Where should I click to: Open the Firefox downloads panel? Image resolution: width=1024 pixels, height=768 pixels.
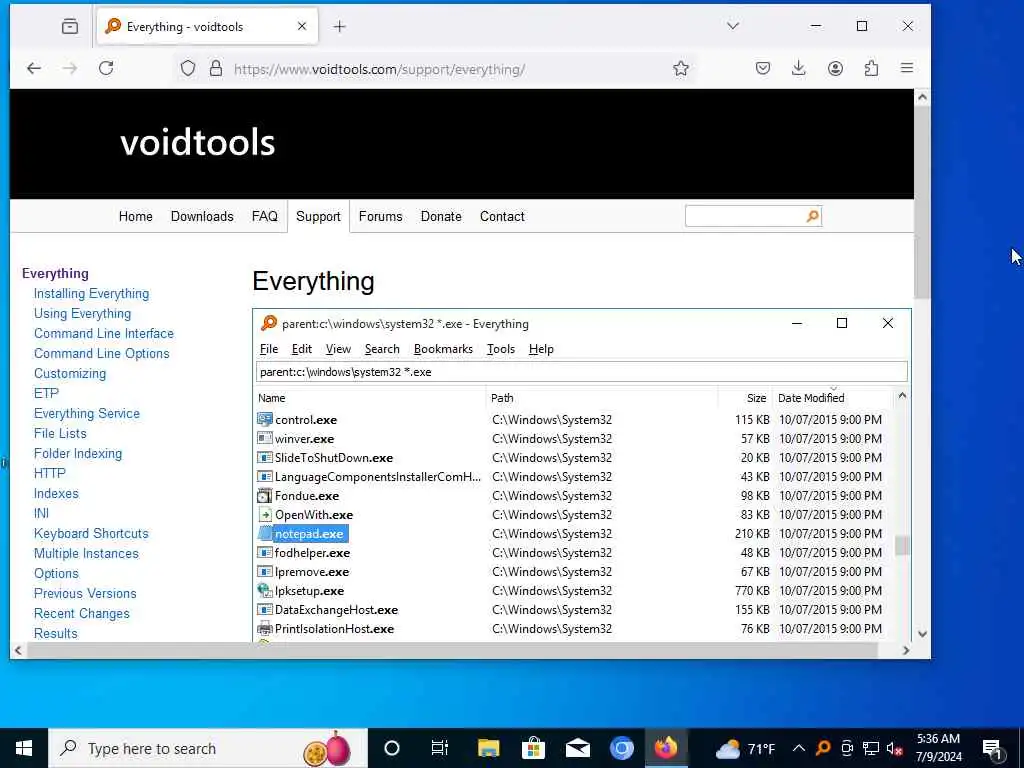click(798, 68)
